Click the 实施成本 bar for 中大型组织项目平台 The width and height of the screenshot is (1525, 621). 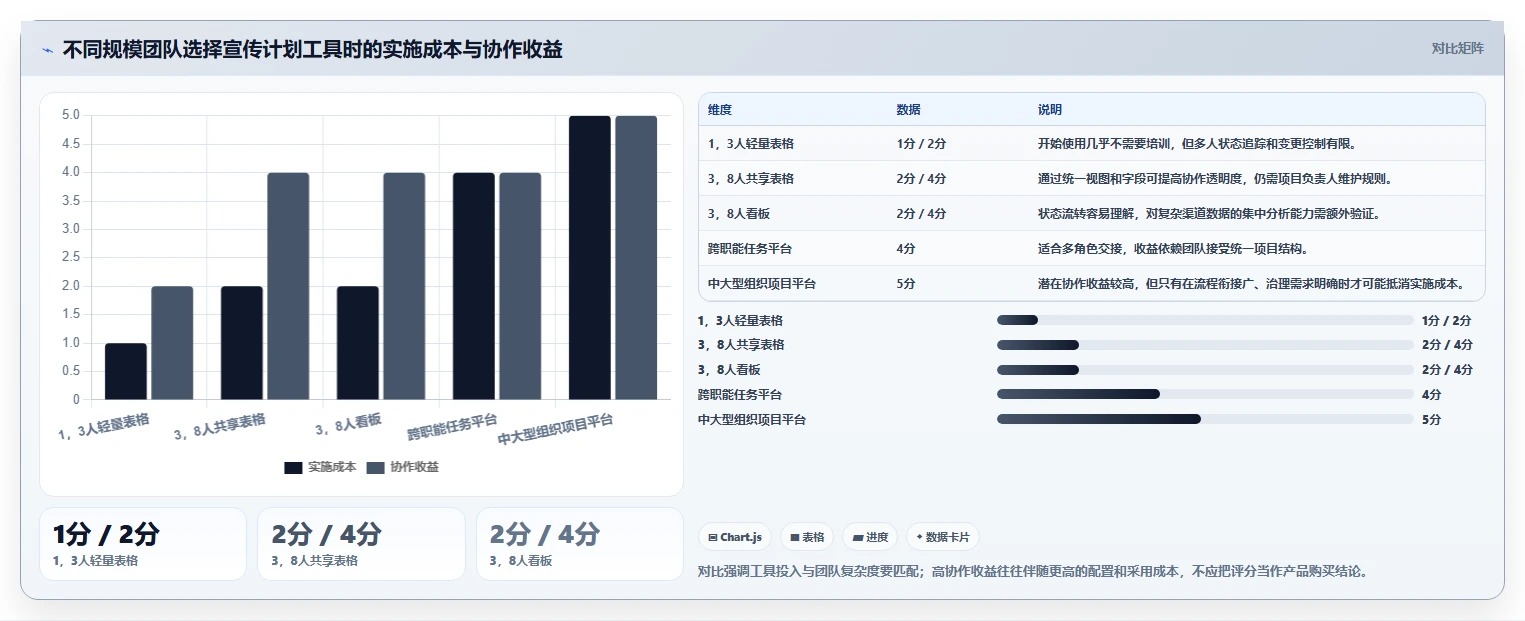[590, 258]
